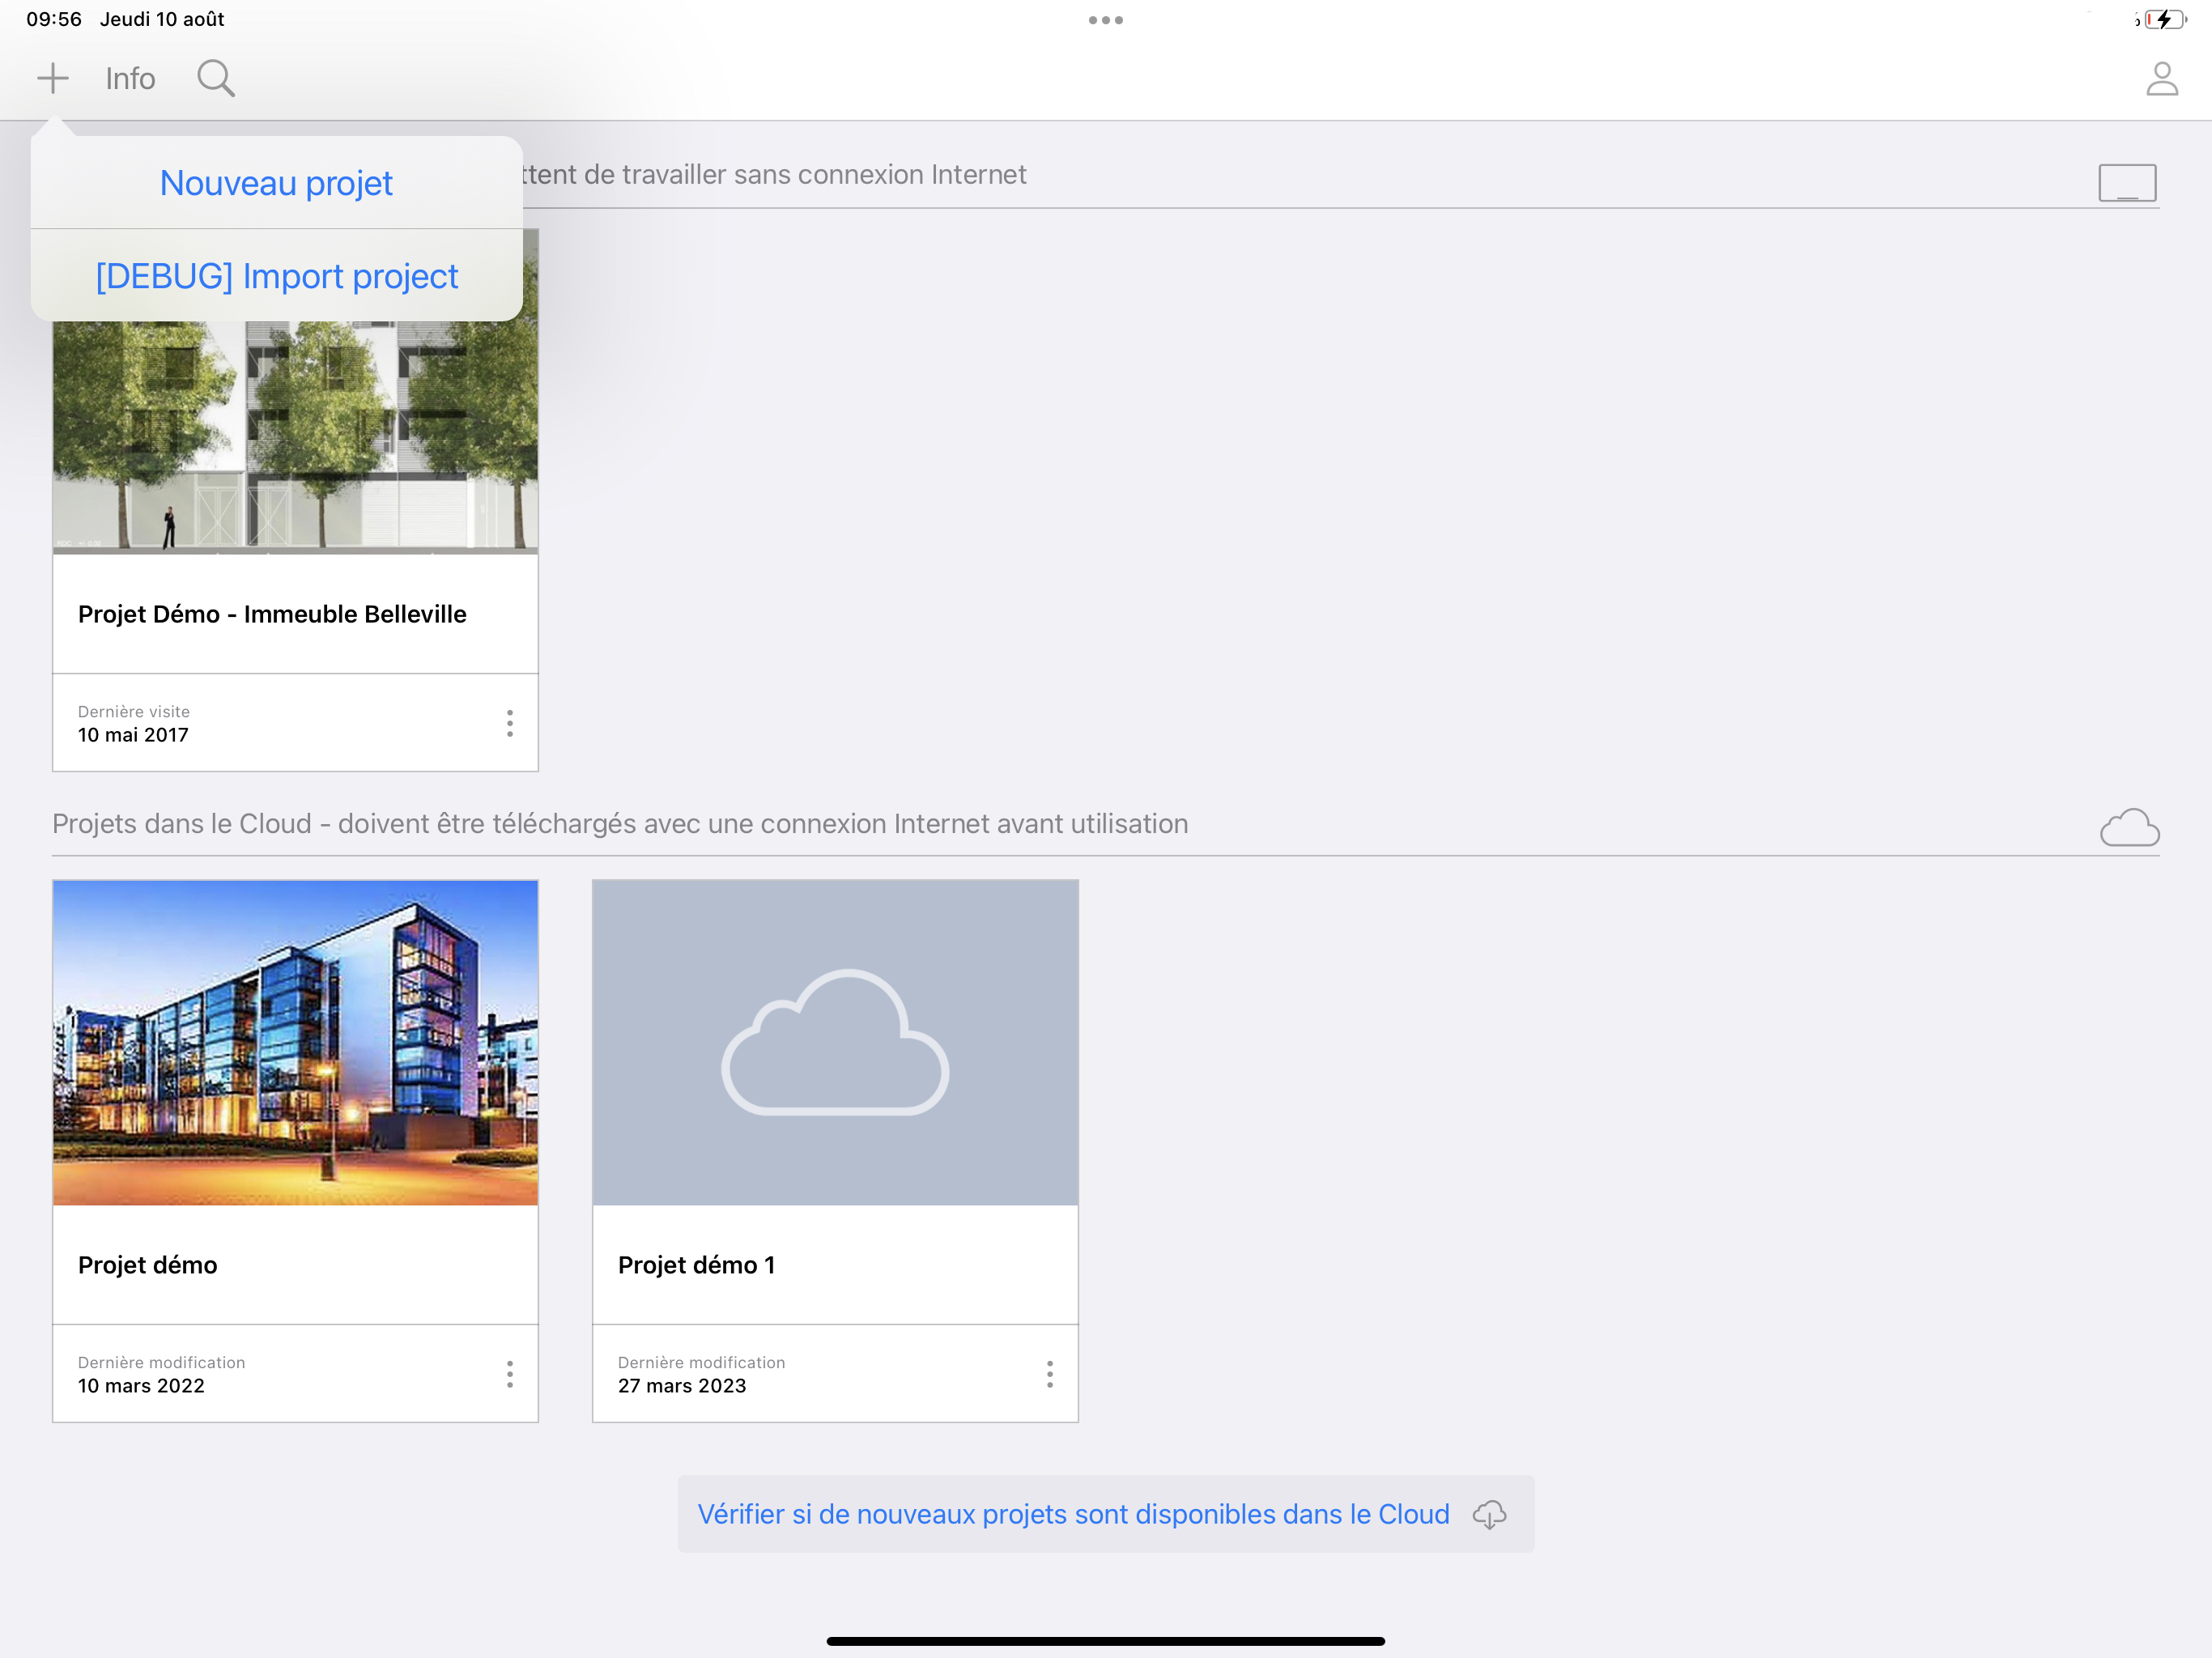Tap the three-dot multitasking icon at top
The width and height of the screenshot is (2212, 1658).
(x=1105, y=20)
